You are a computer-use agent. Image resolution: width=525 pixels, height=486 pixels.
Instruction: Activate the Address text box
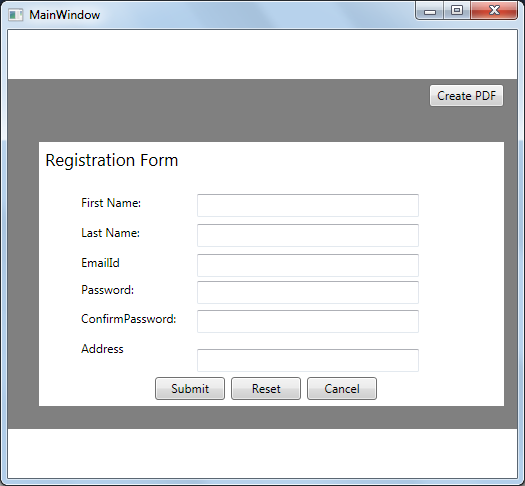click(x=308, y=360)
